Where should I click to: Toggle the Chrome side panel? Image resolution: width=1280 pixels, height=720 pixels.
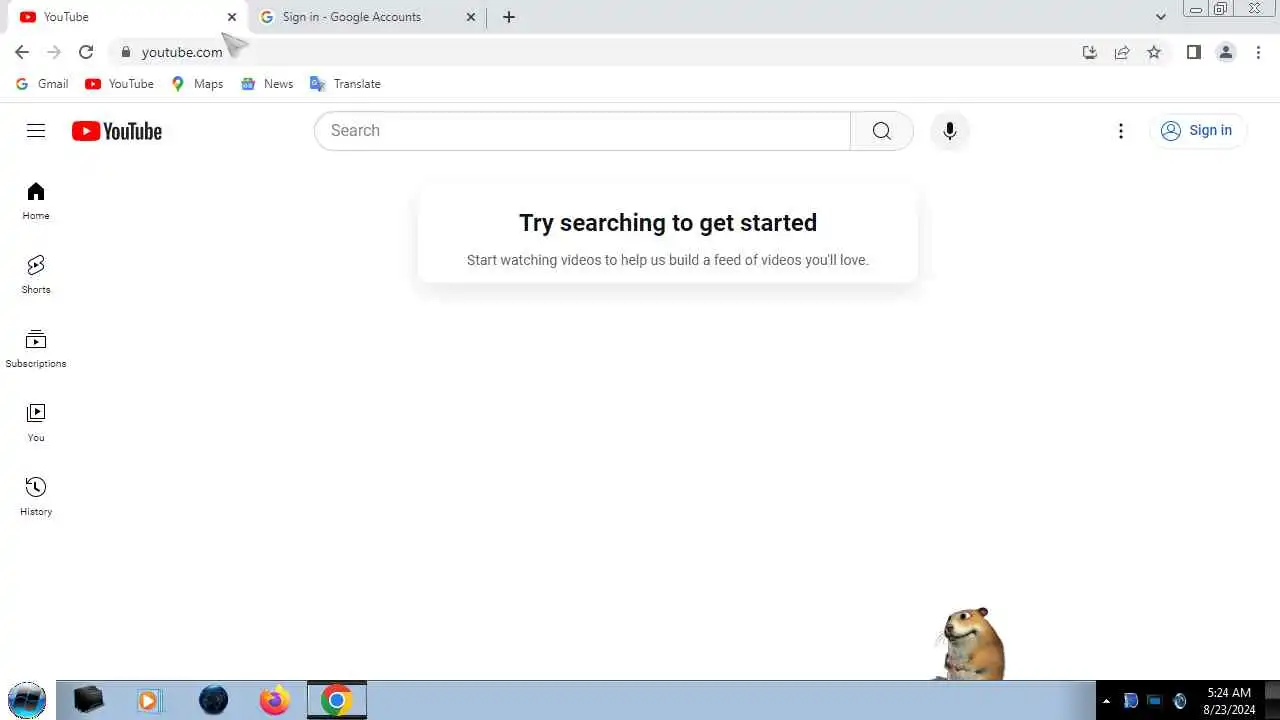pos(1193,52)
